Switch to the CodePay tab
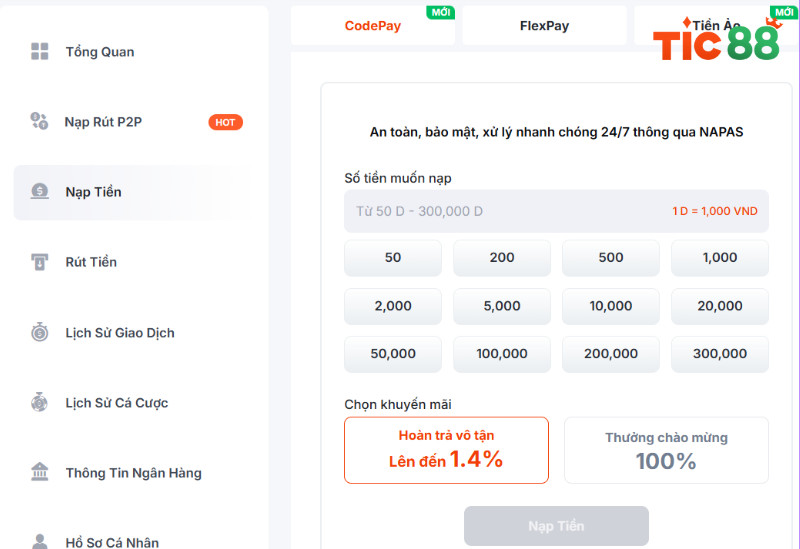 (x=372, y=26)
